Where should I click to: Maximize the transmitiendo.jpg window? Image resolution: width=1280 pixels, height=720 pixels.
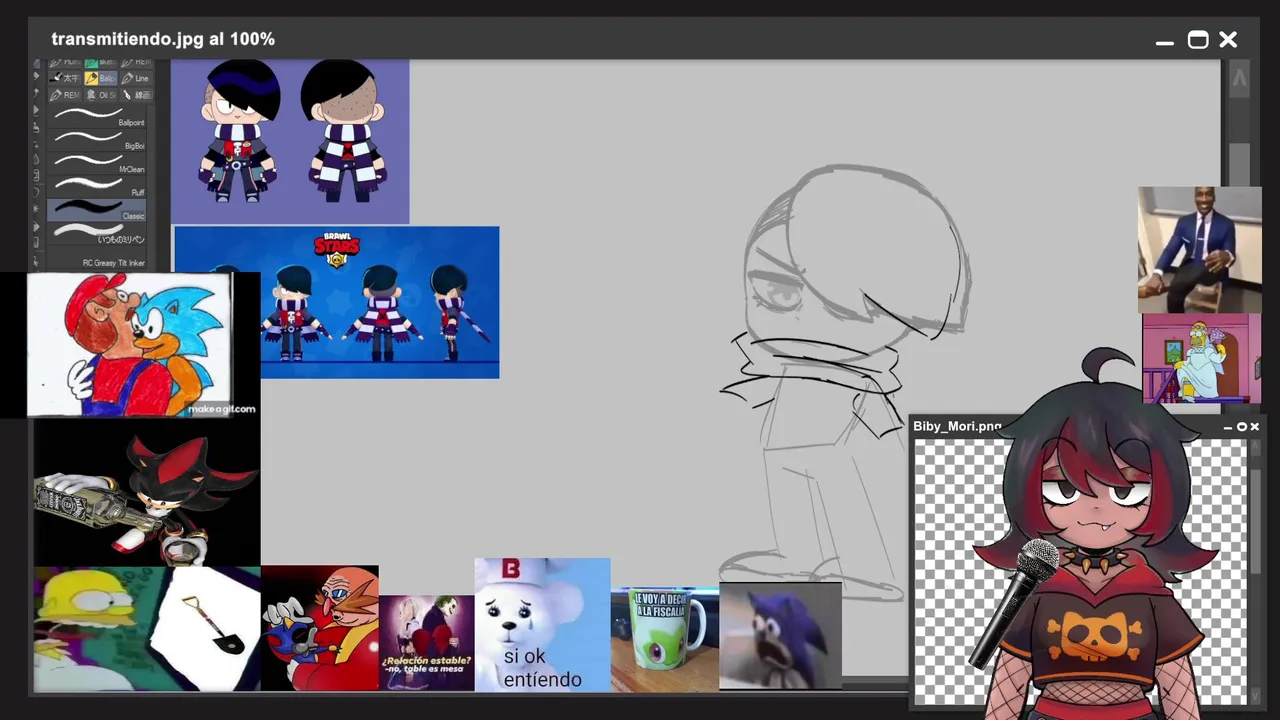pyautogui.click(x=1198, y=40)
